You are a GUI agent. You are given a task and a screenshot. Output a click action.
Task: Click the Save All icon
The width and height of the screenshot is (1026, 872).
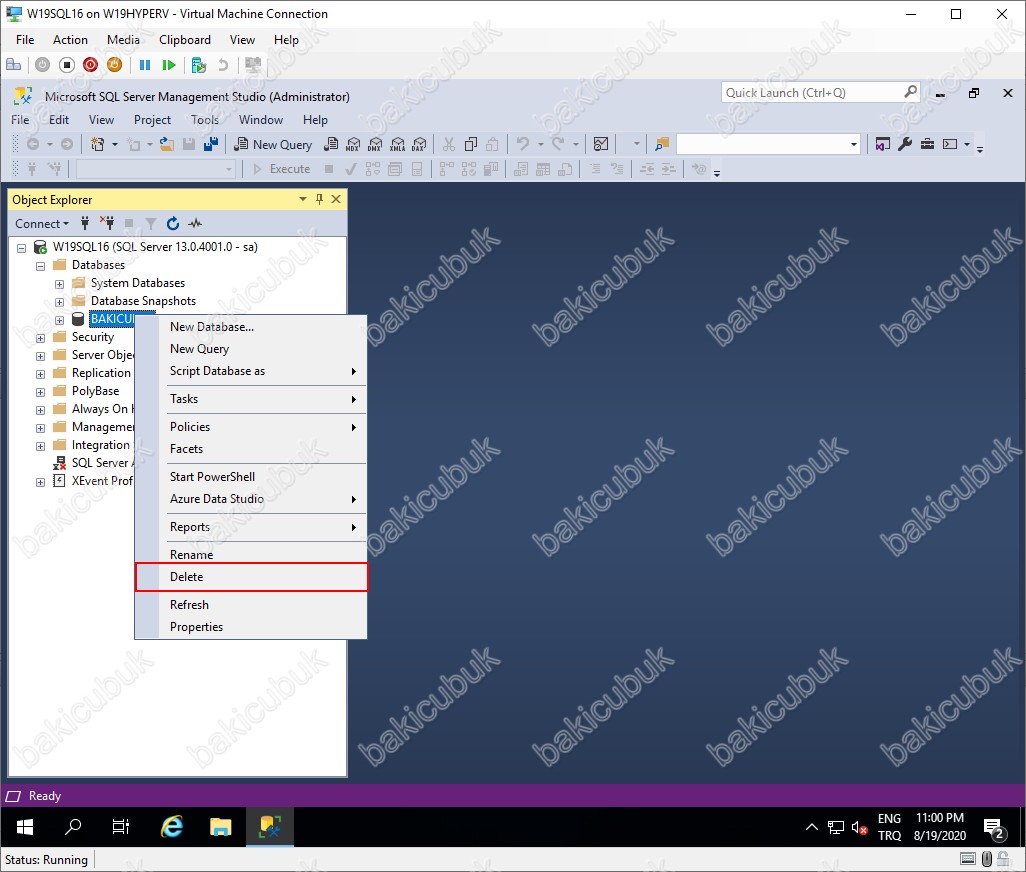tap(210, 144)
